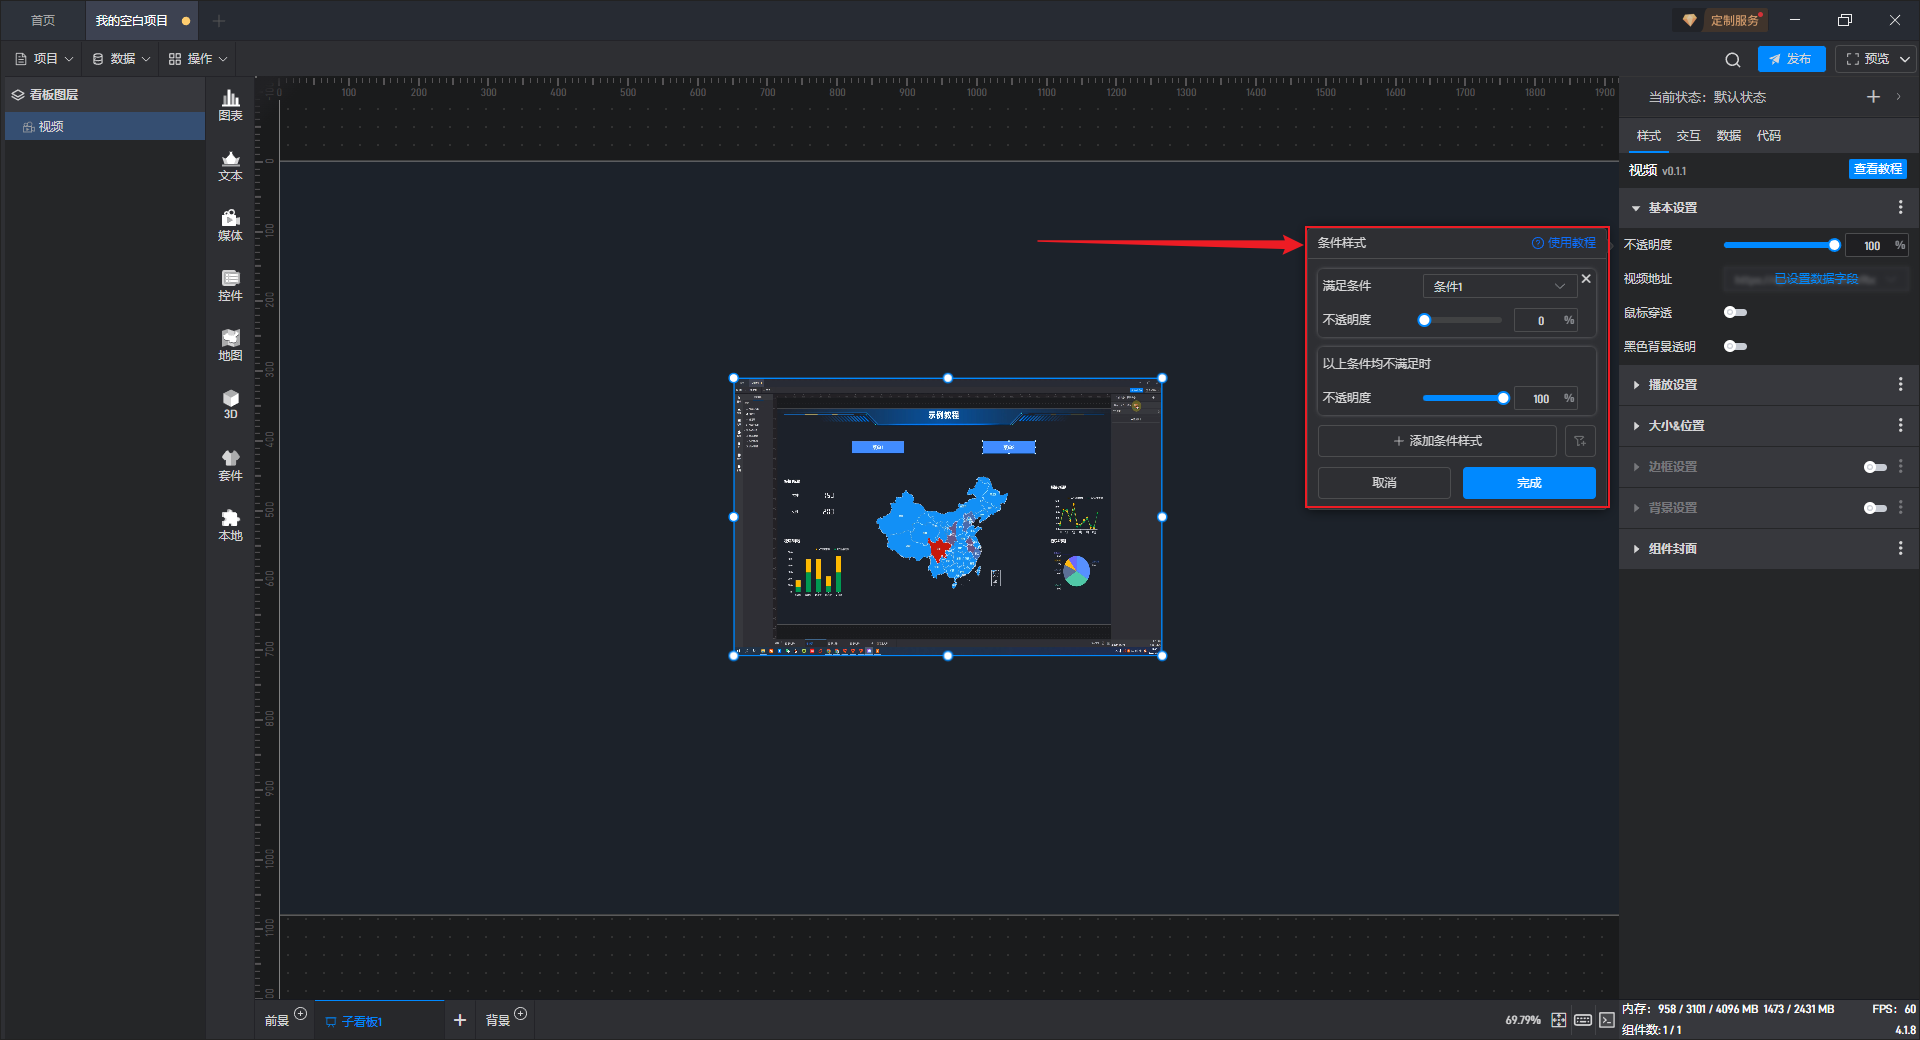Click the 不透明度 slider in 基本设置

click(x=1780, y=245)
